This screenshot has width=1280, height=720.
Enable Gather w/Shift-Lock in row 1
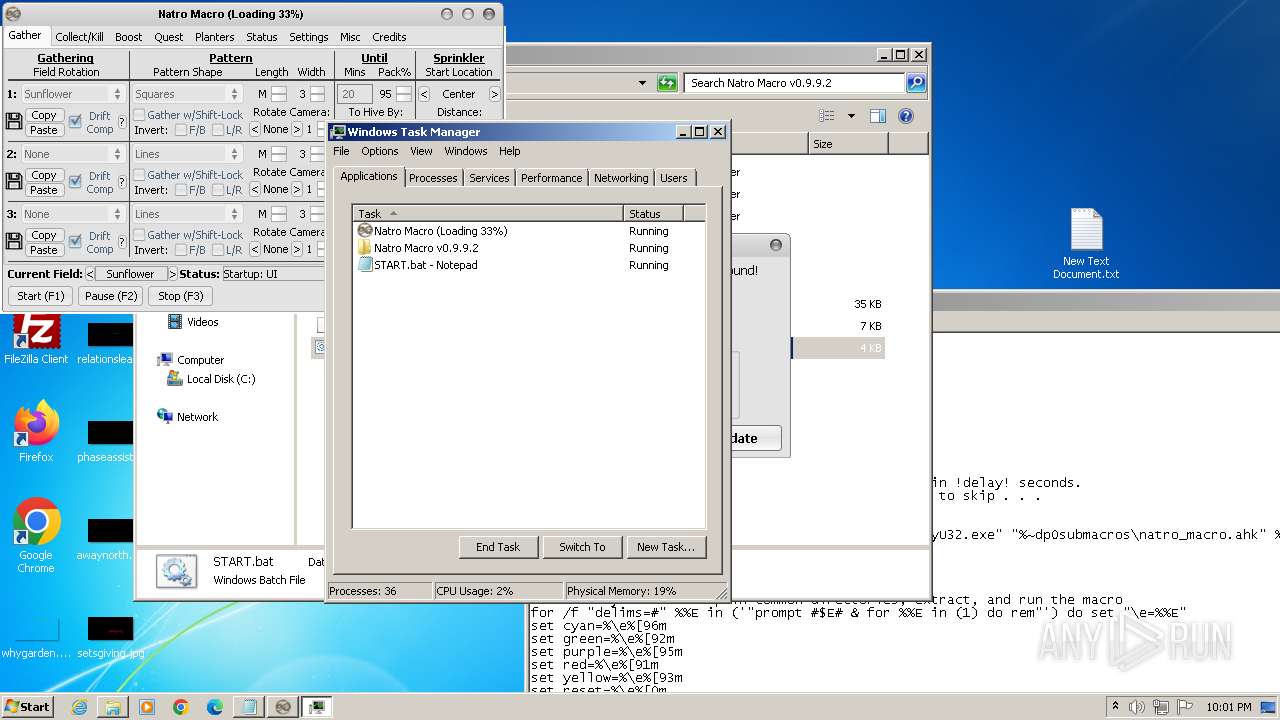coord(140,115)
